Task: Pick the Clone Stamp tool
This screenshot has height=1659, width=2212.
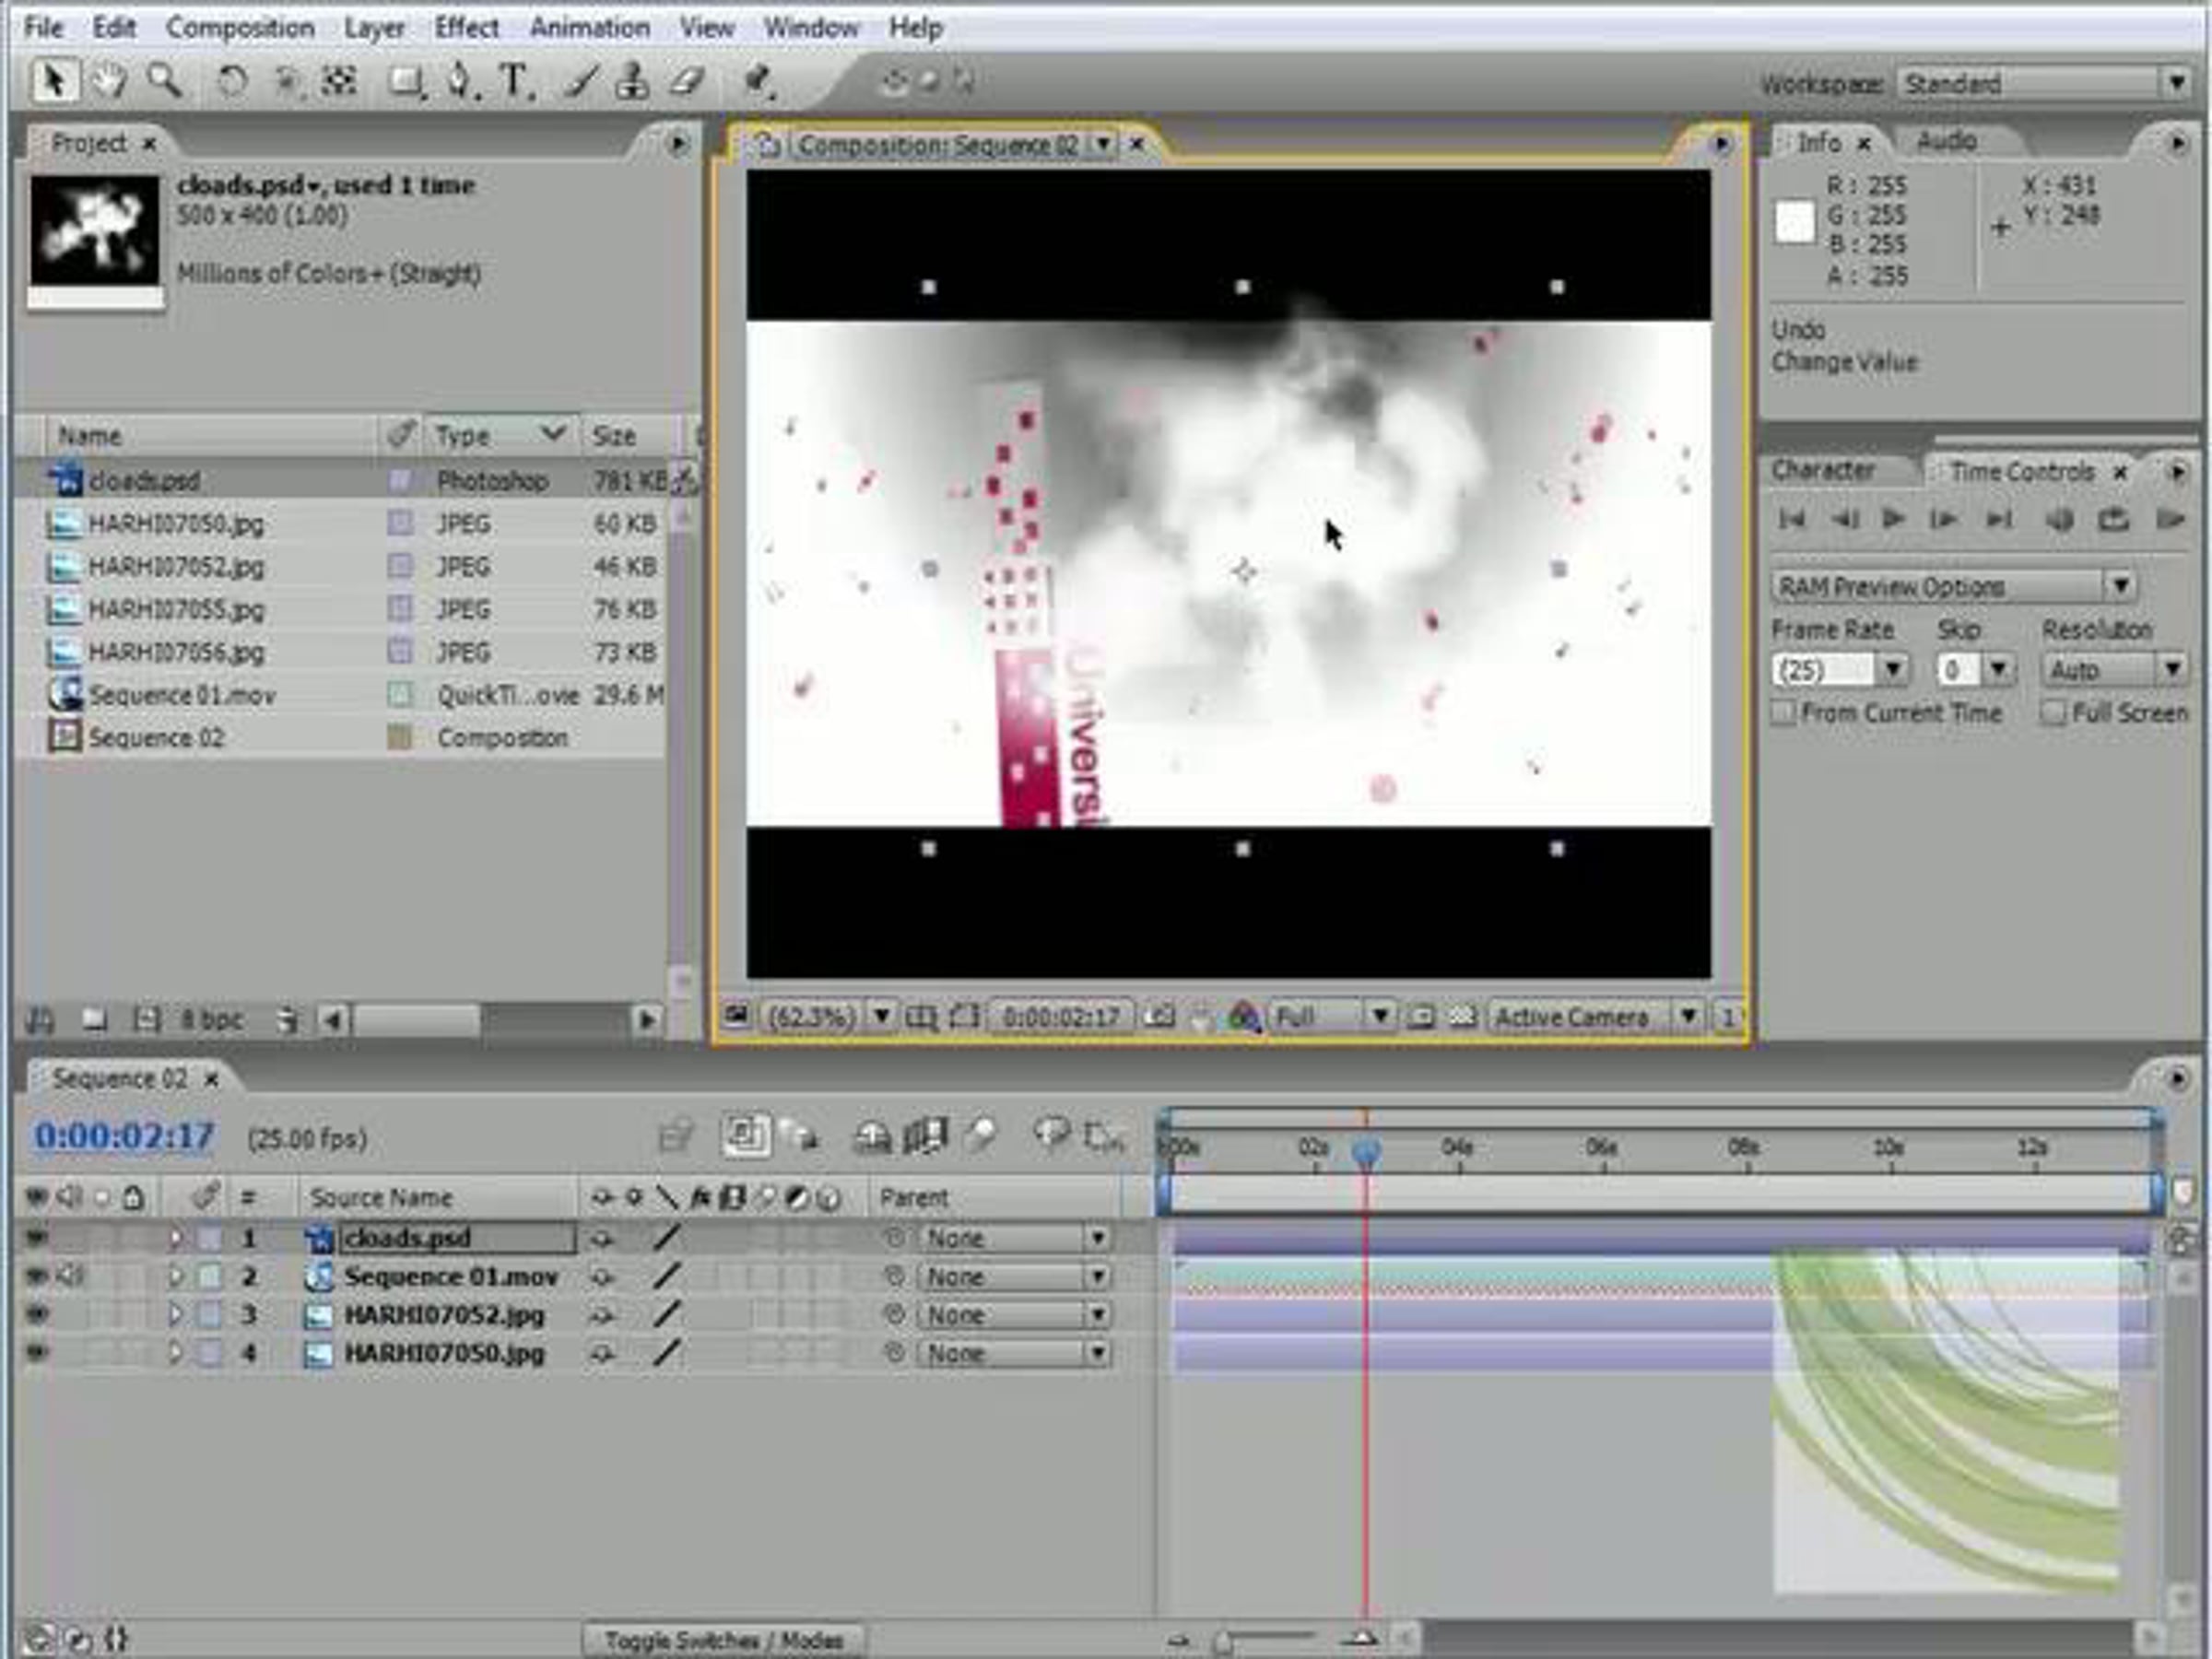Action: click(x=632, y=81)
